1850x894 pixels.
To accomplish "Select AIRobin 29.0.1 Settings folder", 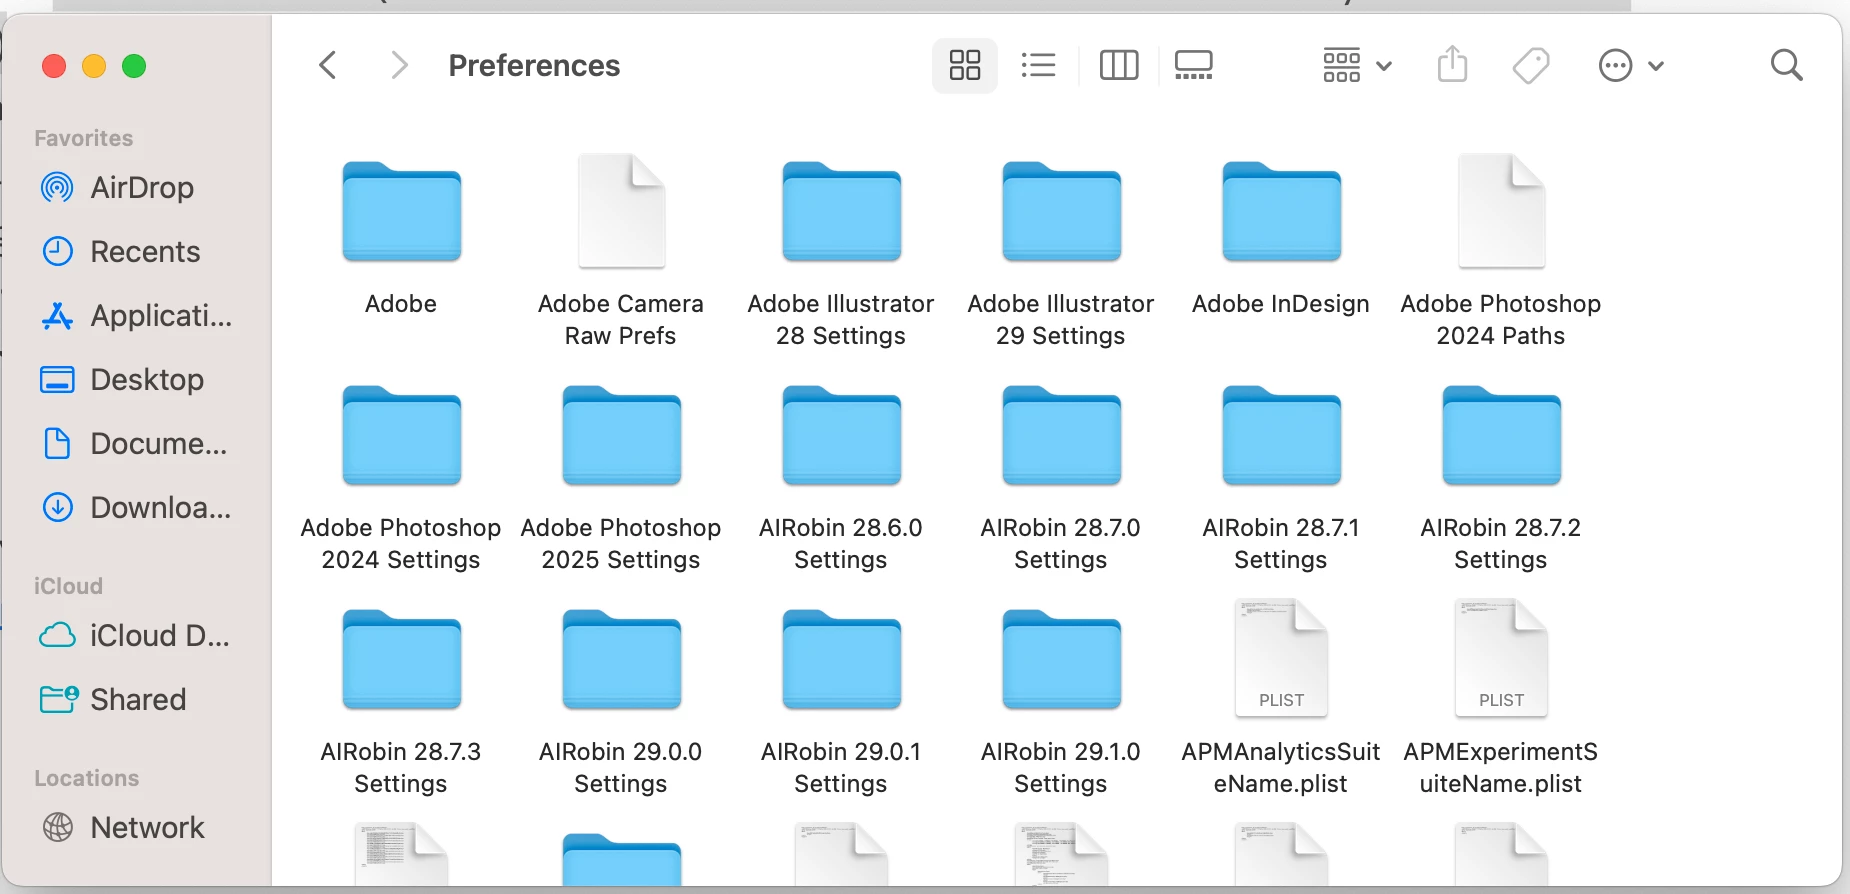I will point(841,660).
